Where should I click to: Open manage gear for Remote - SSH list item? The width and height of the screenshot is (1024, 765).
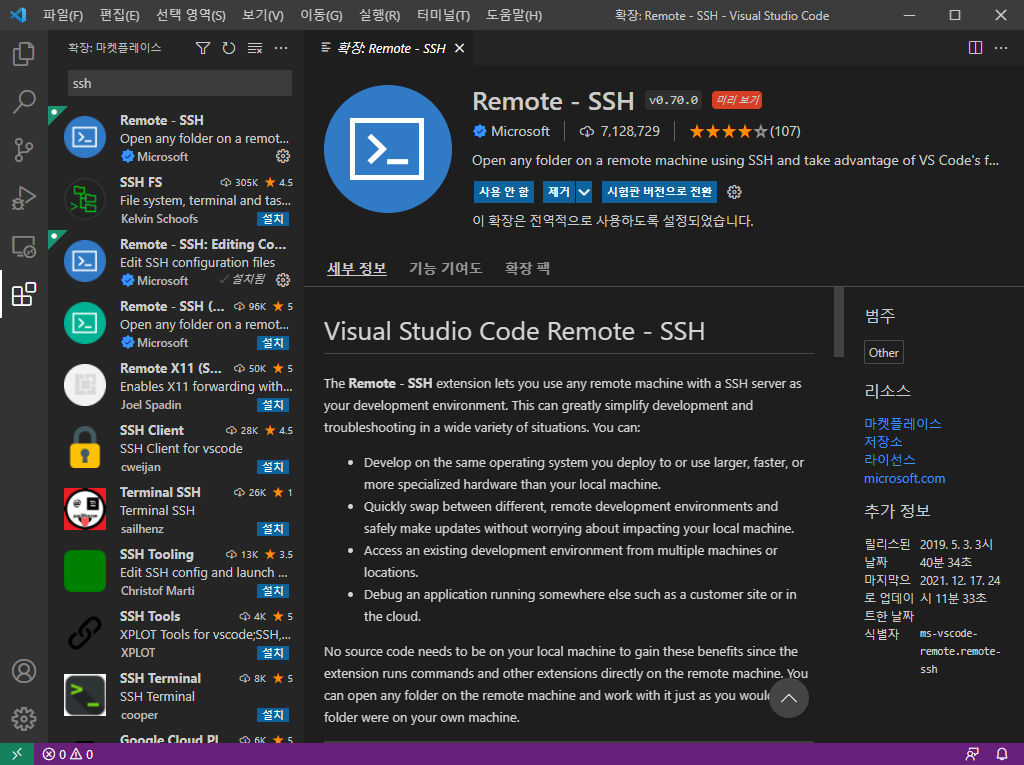click(283, 155)
